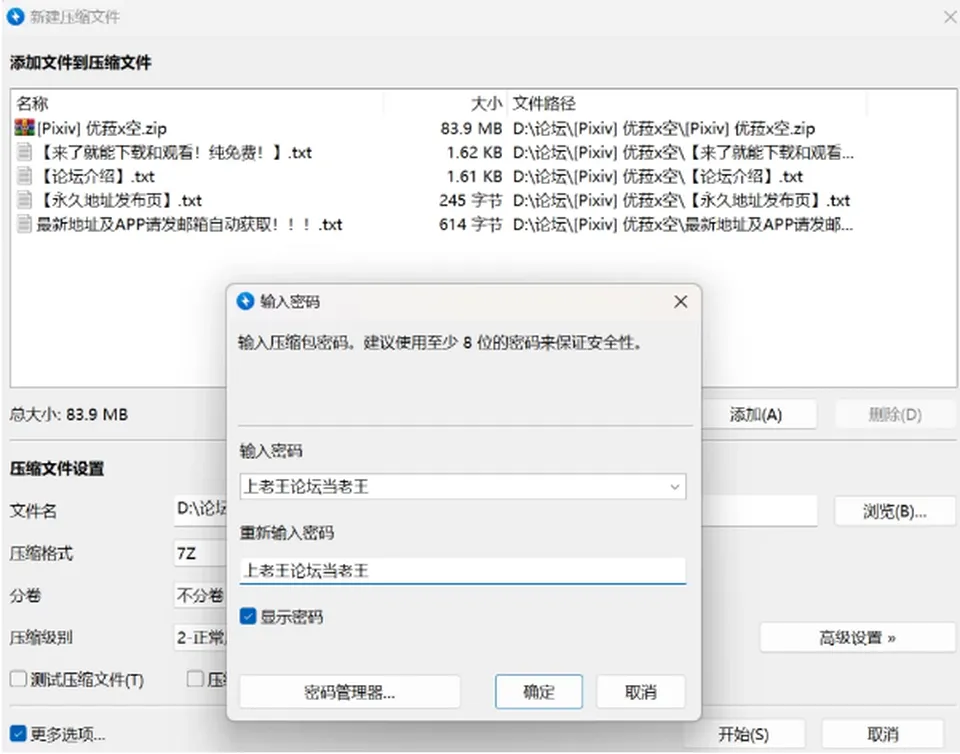Enable the 测试压缩文件(T) checkbox
This screenshot has width=960, height=754.
pyautogui.click(x=18, y=679)
